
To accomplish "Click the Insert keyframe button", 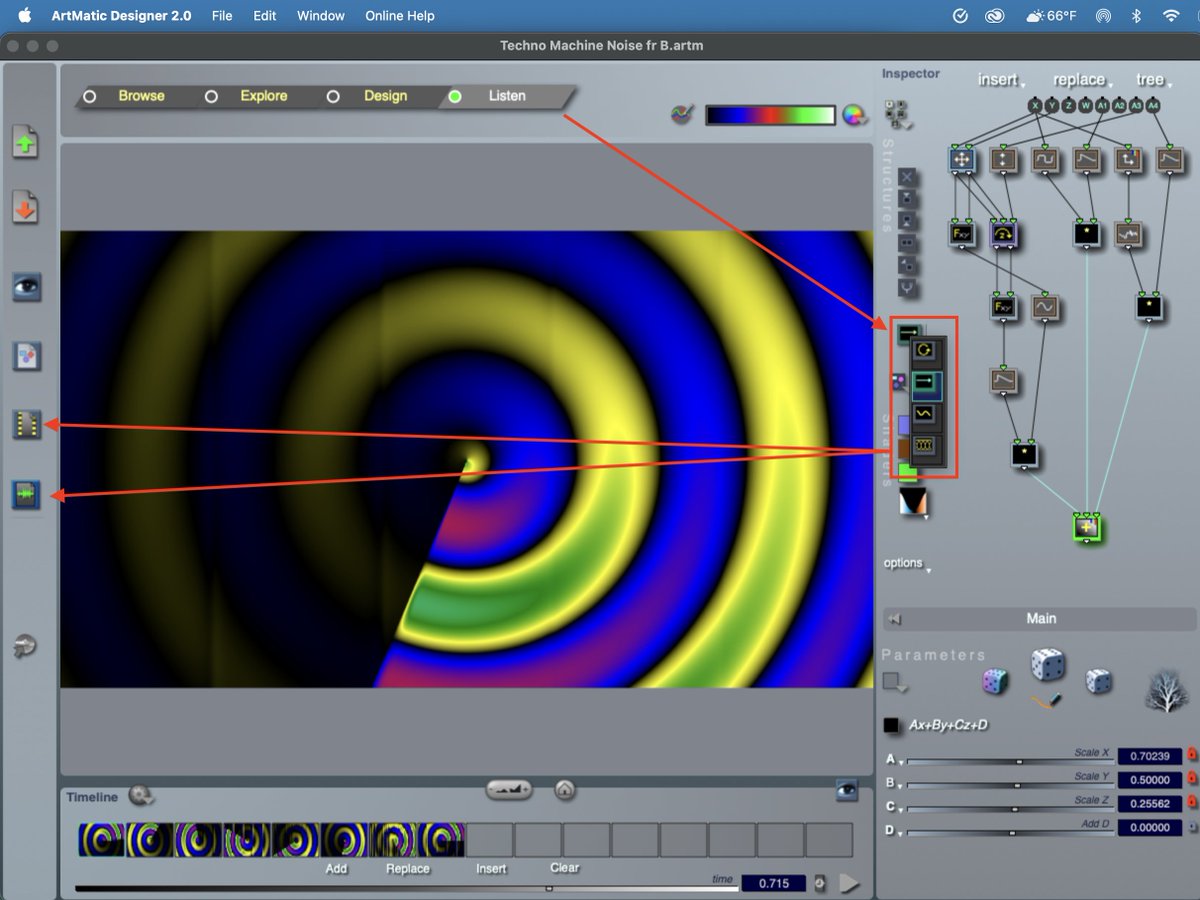I will pos(491,869).
